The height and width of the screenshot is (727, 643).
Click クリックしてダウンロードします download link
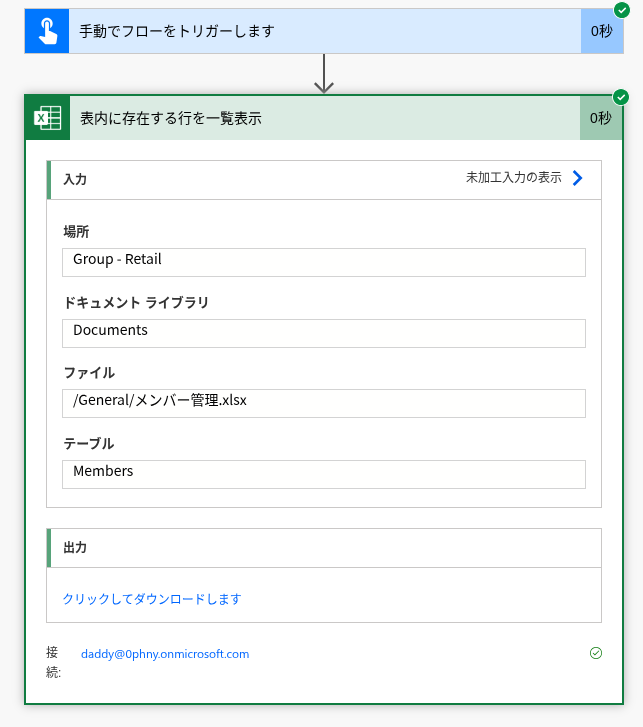(152, 599)
